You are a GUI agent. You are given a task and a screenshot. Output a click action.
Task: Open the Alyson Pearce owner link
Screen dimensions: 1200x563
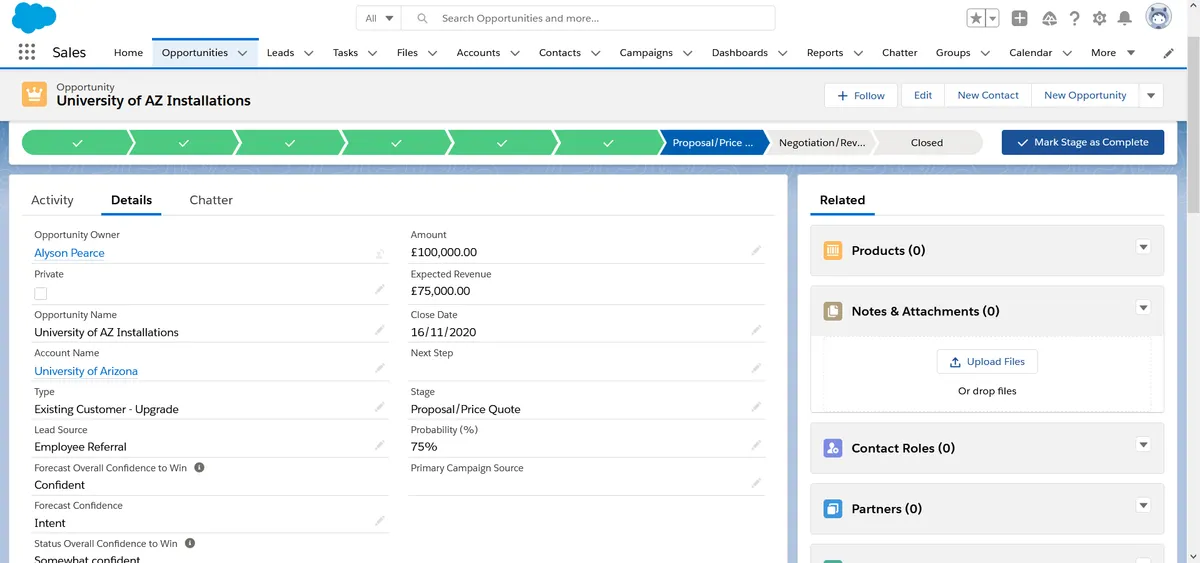[x=69, y=253]
